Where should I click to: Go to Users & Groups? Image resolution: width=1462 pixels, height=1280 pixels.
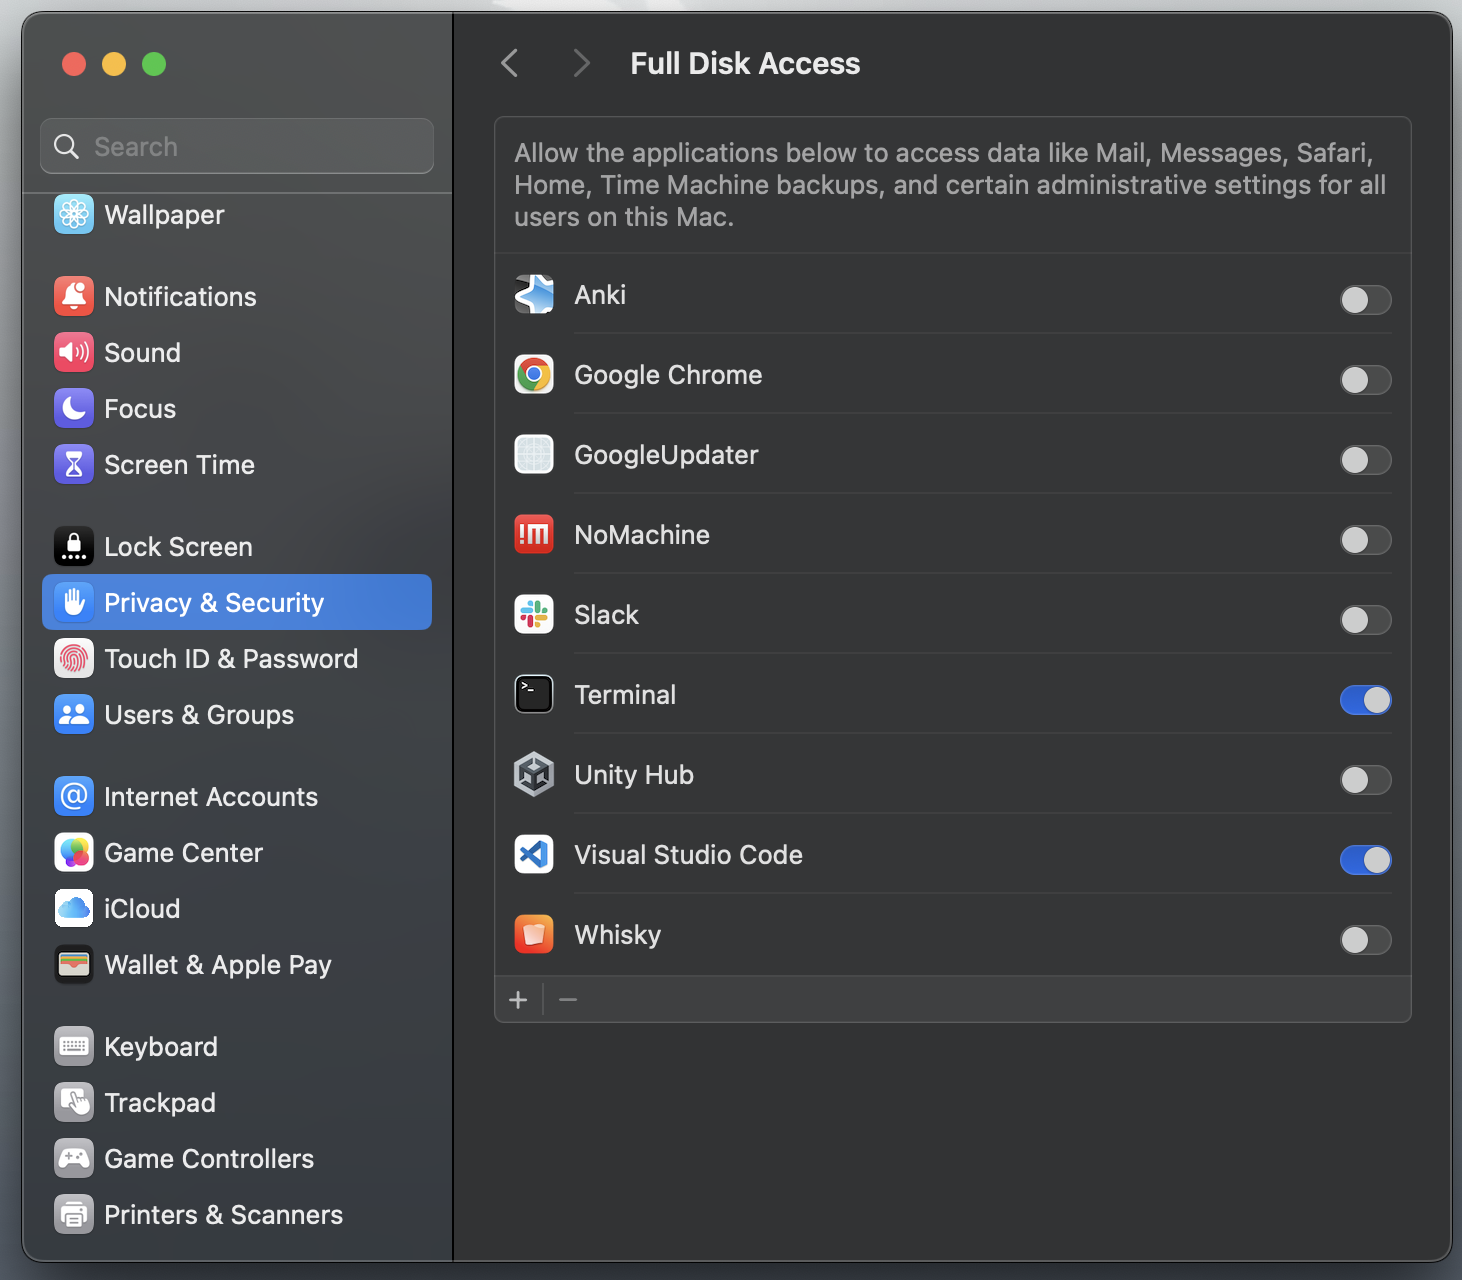click(237, 714)
